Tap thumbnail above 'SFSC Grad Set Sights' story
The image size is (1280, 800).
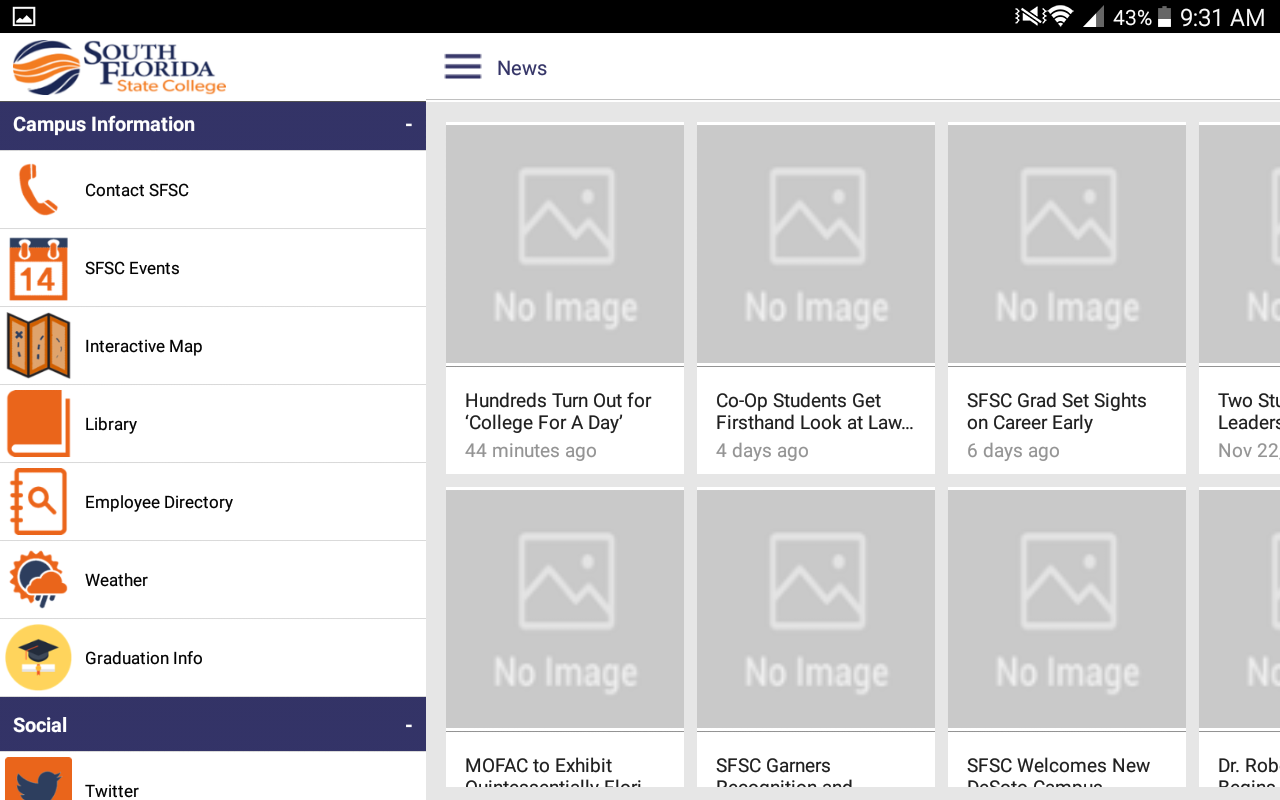(x=1067, y=243)
